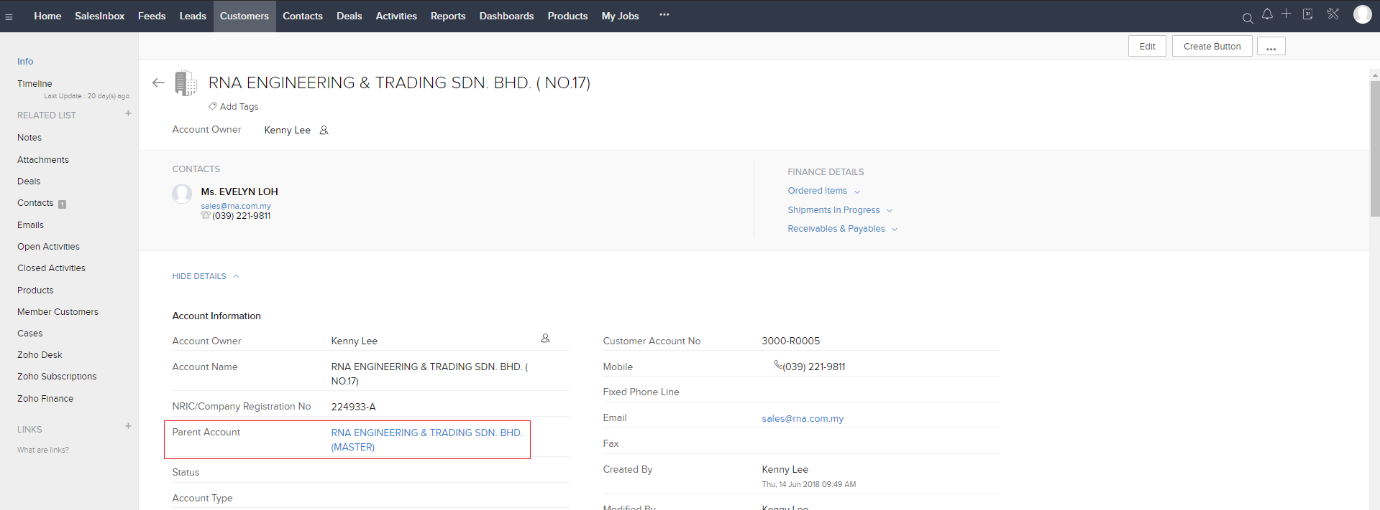
Task: Add a related list with plus icon
Action: [128, 114]
